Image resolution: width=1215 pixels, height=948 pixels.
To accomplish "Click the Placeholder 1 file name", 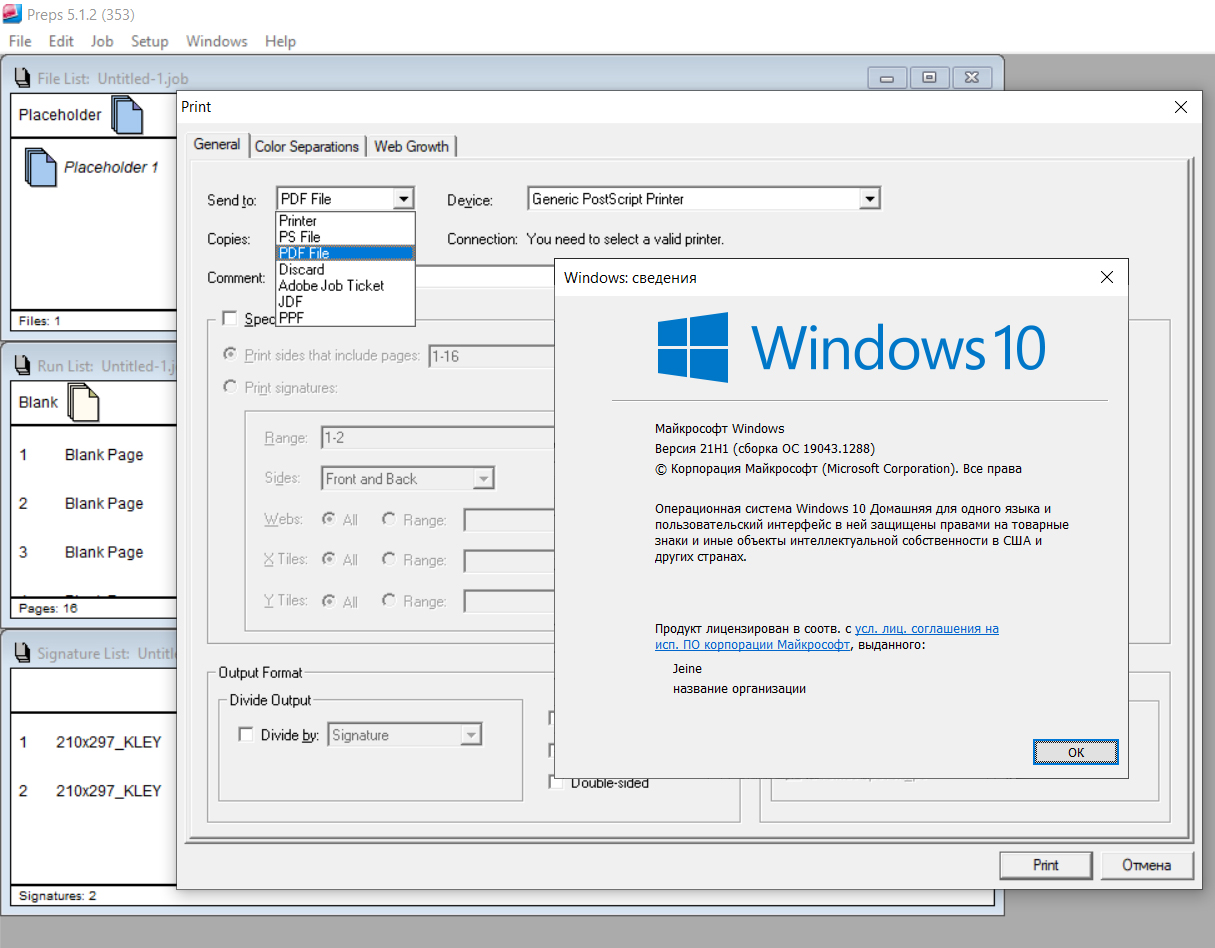I will click(x=111, y=168).
